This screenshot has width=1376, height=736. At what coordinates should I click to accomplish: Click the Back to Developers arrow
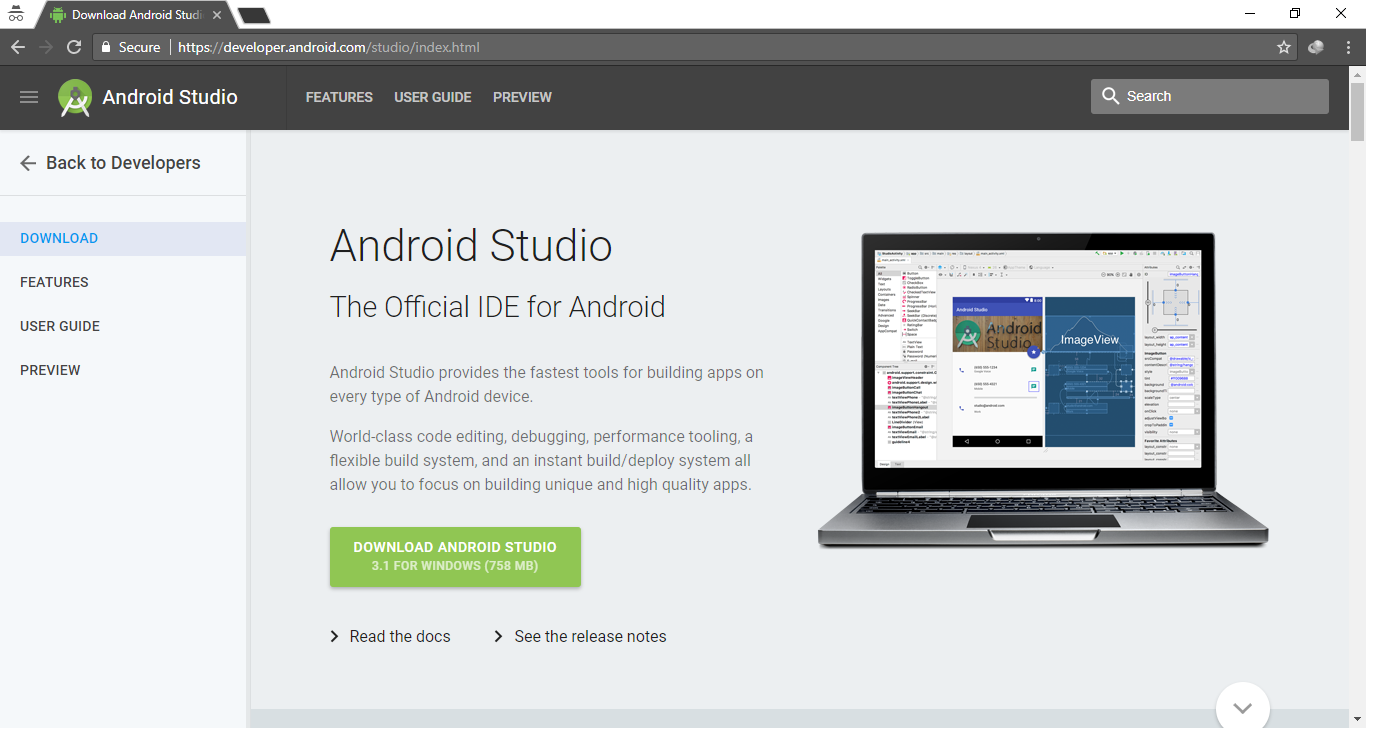coord(27,162)
